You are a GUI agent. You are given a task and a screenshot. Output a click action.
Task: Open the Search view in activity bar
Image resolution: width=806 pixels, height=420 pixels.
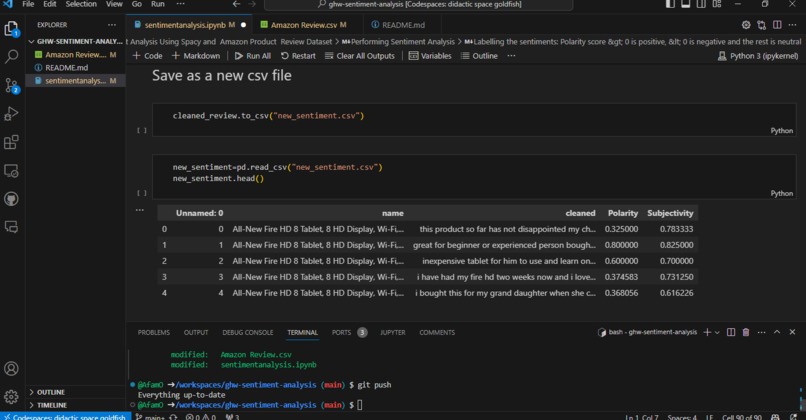[x=11, y=56]
